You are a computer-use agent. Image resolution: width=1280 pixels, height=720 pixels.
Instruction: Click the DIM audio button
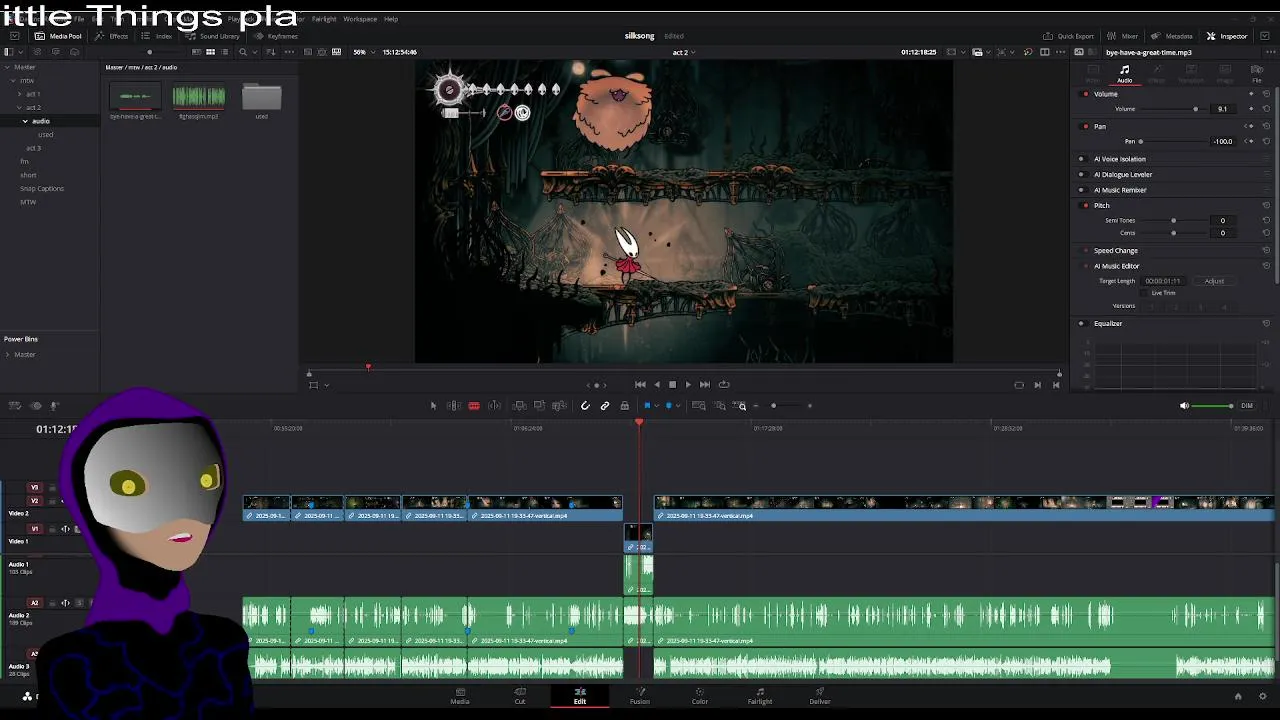coord(1246,406)
